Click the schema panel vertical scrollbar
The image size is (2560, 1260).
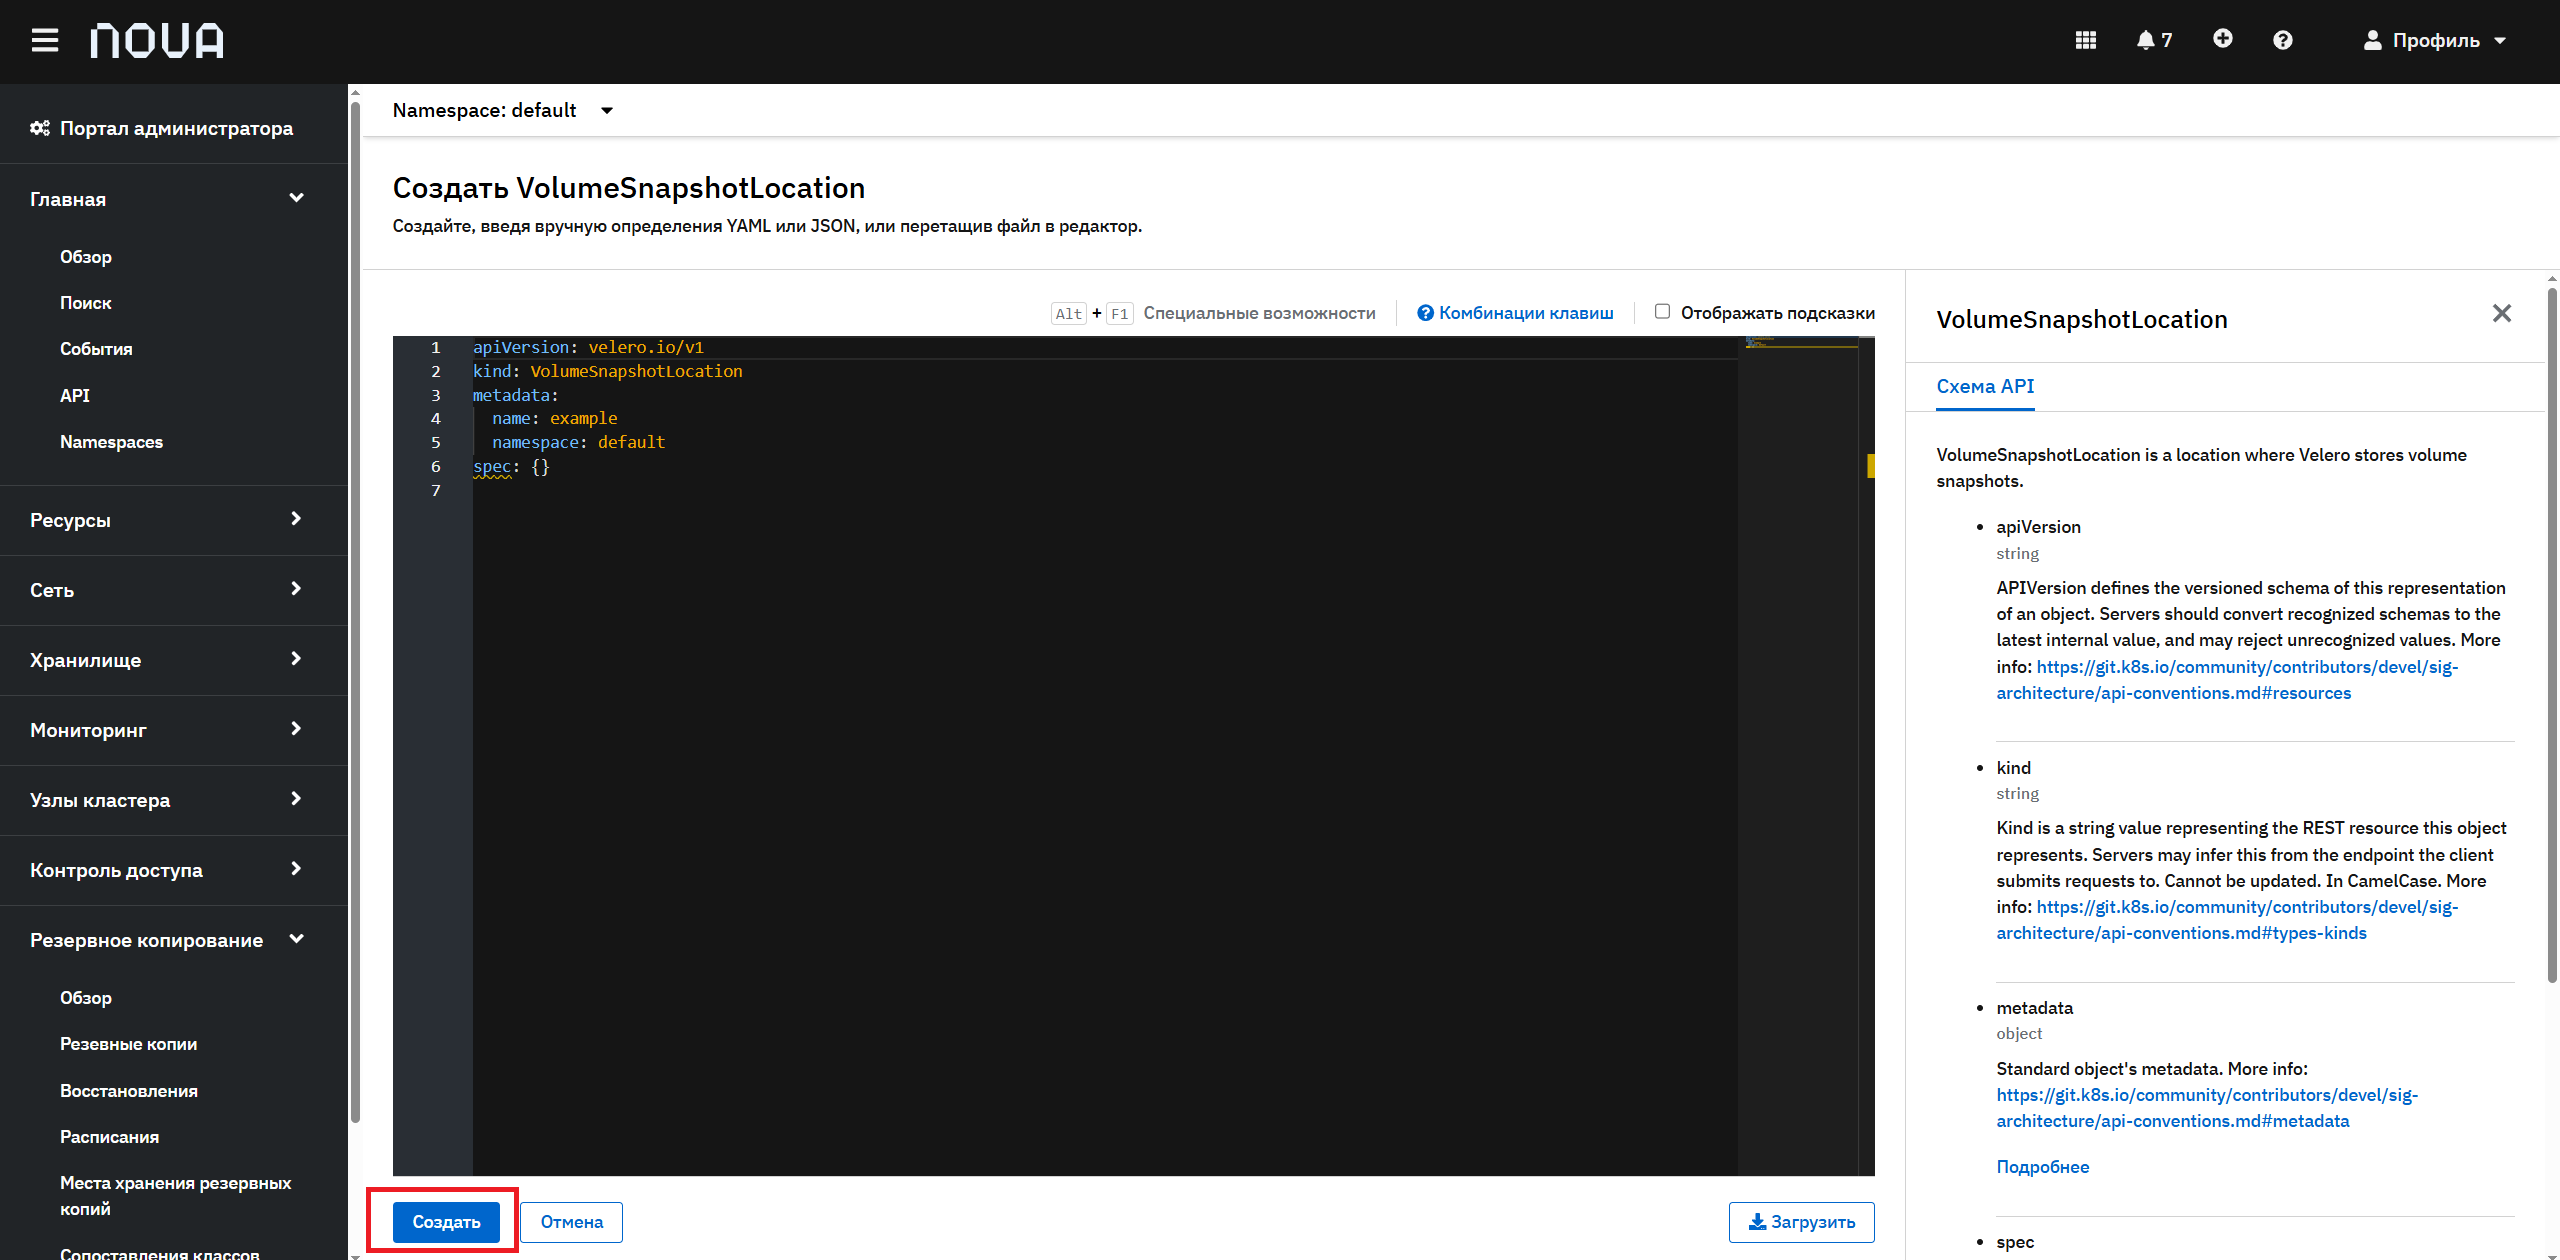click(x=2553, y=635)
